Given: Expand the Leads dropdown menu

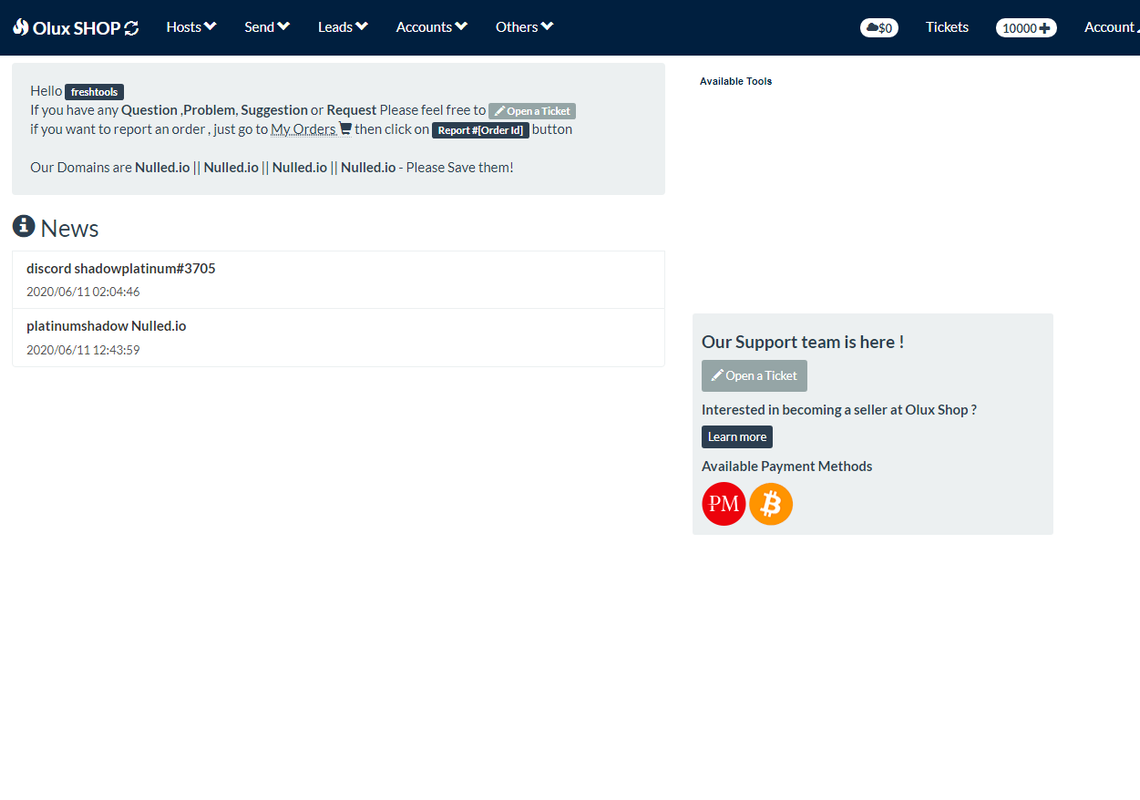Looking at the screenshot, I should tap(342, 27).
